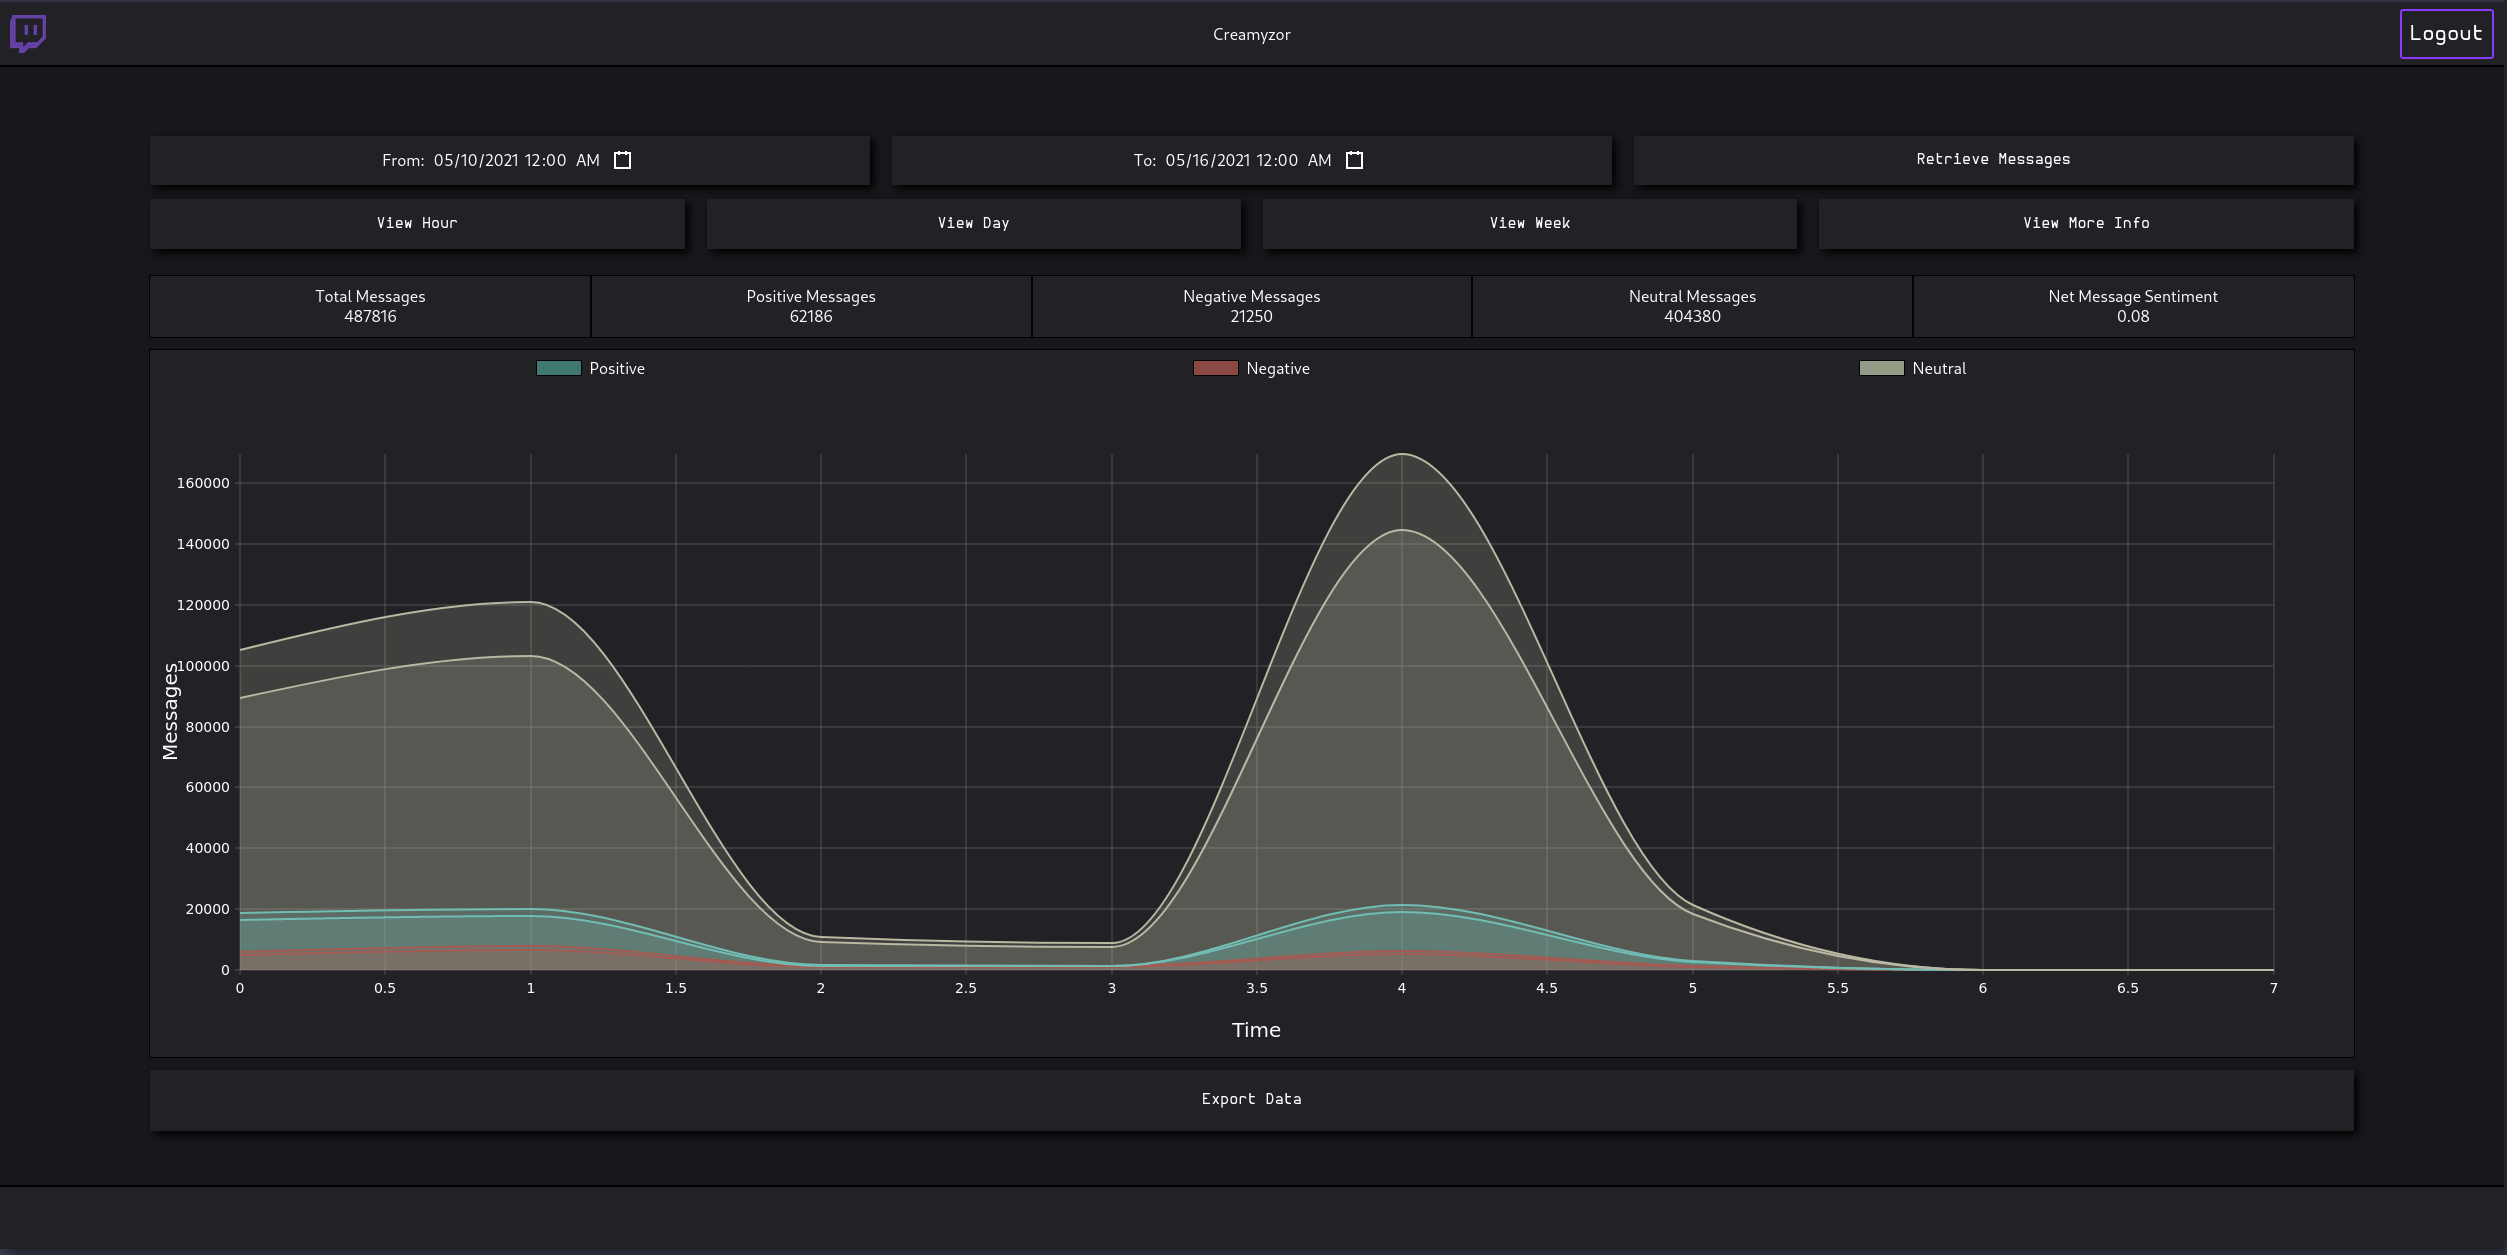This screenshot has width=2507, height=1255.
Task: Switch to View Day
Action: (x=973, y=223)
